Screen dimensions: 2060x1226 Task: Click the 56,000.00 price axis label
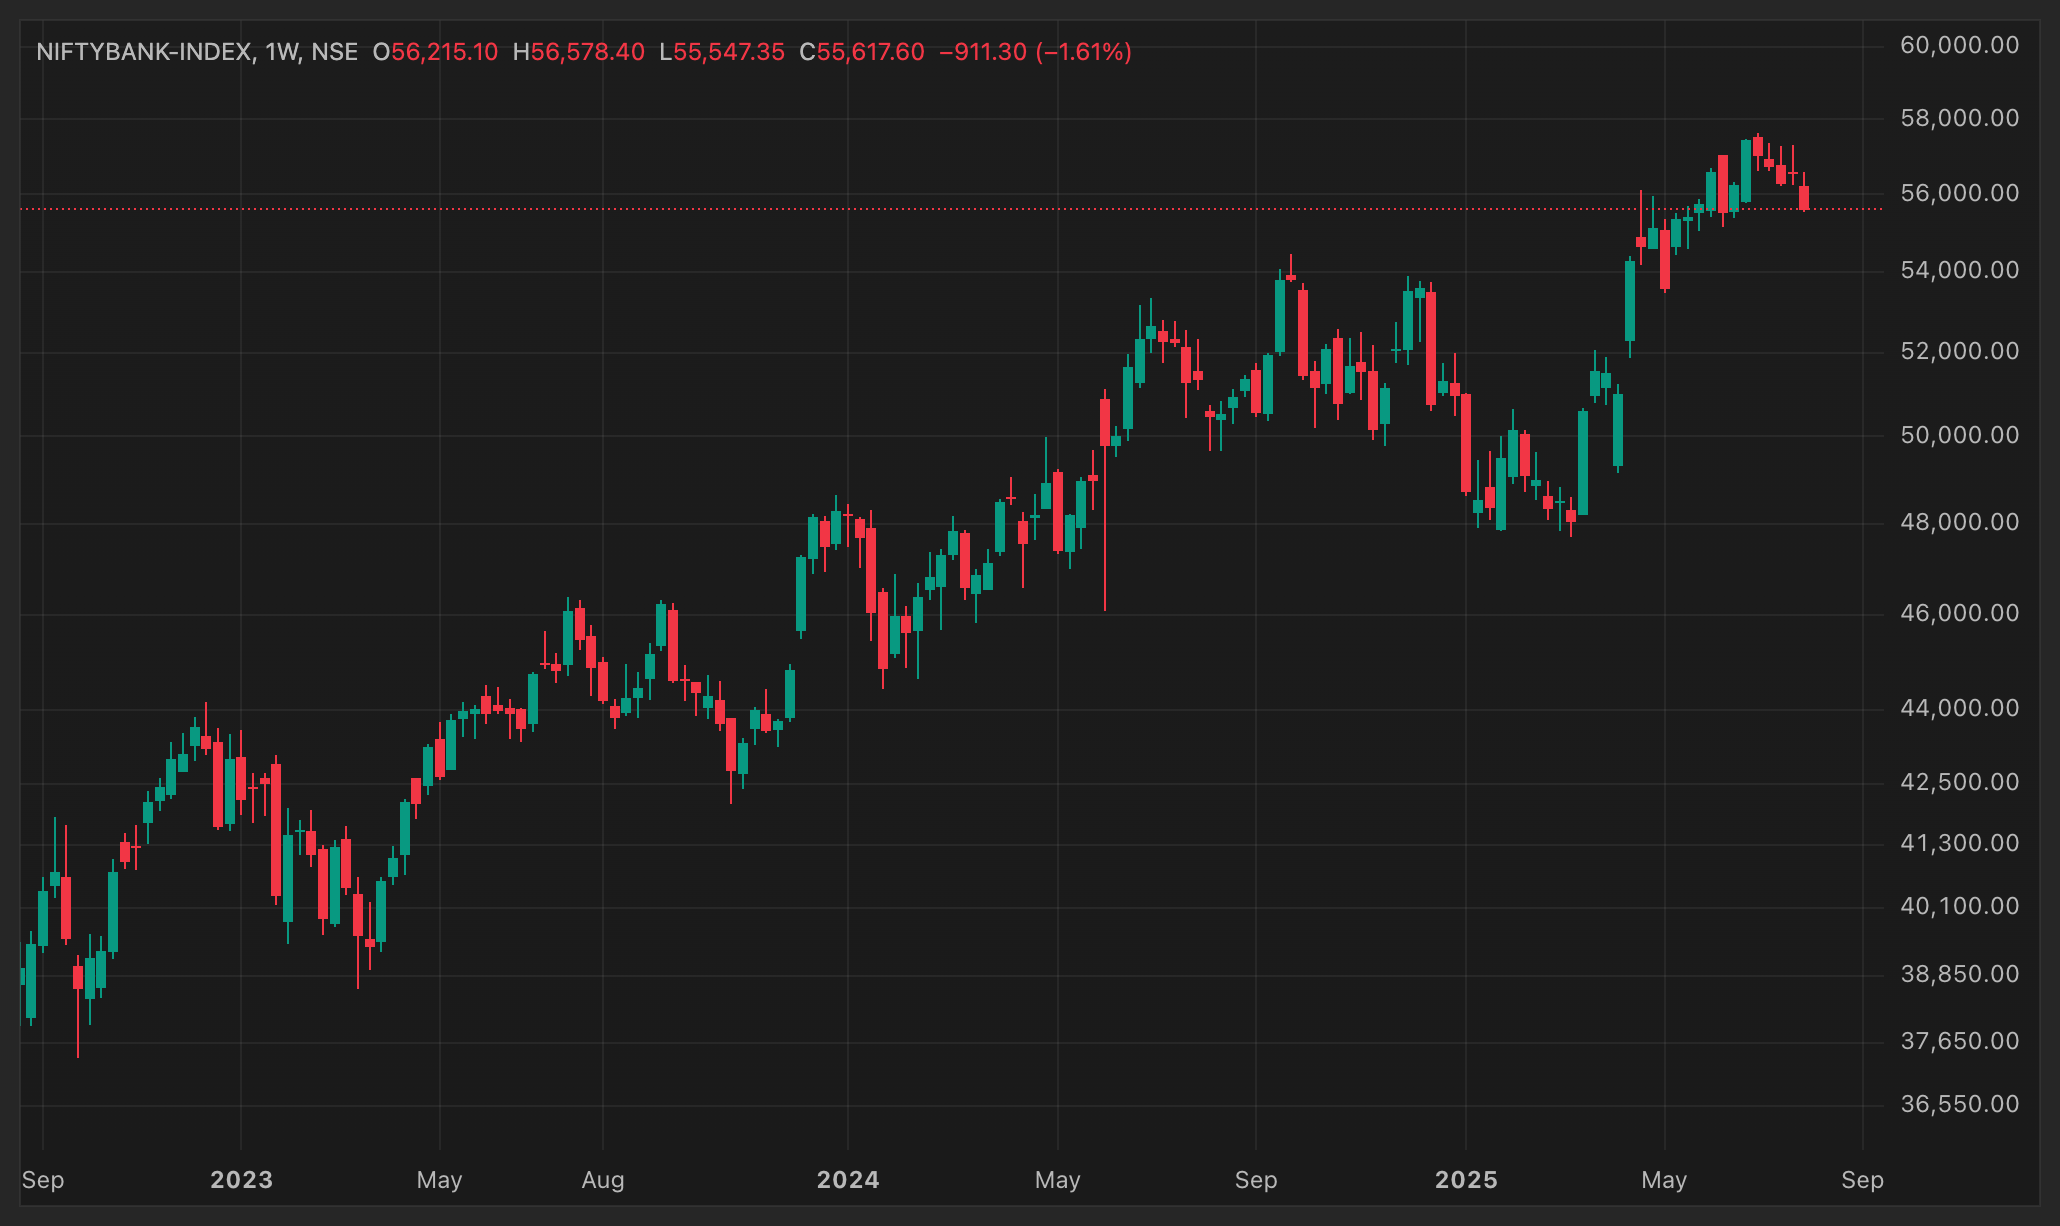pyautogui.click(x=1959, y=193)
